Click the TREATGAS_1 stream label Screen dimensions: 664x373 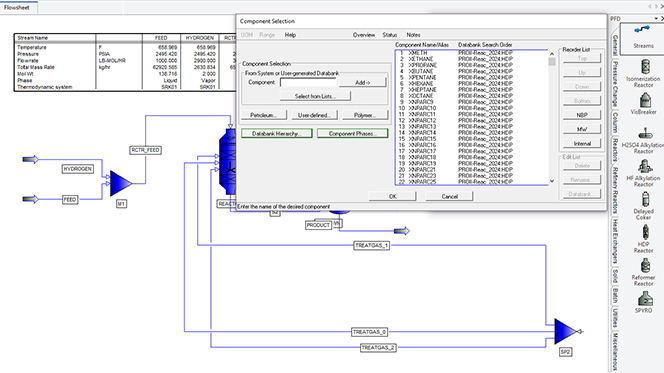coord(371,246)
